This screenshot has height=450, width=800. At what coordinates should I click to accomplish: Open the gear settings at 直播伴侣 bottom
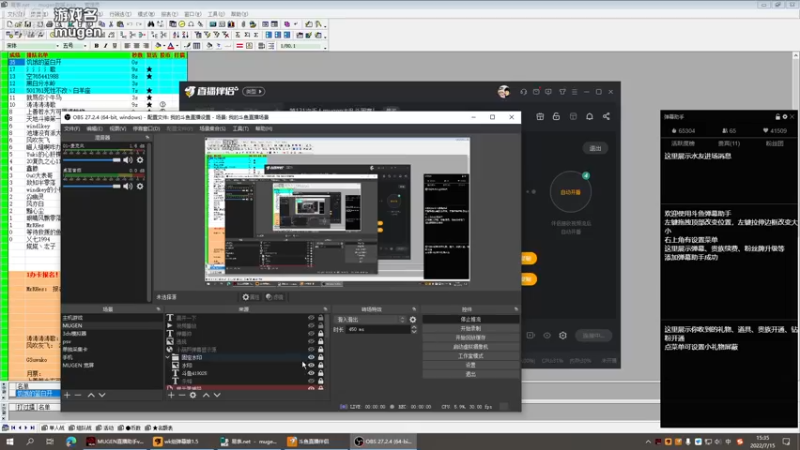pyautogui.click(x=563, y=335)
